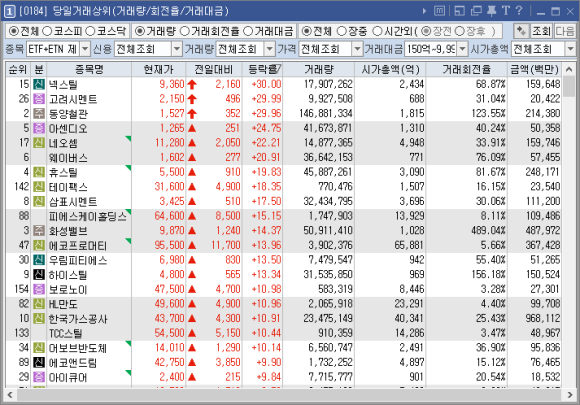580x405 pixels.
Task: Pin the window with pushpin icon
Action: click(x=492, y=11)
